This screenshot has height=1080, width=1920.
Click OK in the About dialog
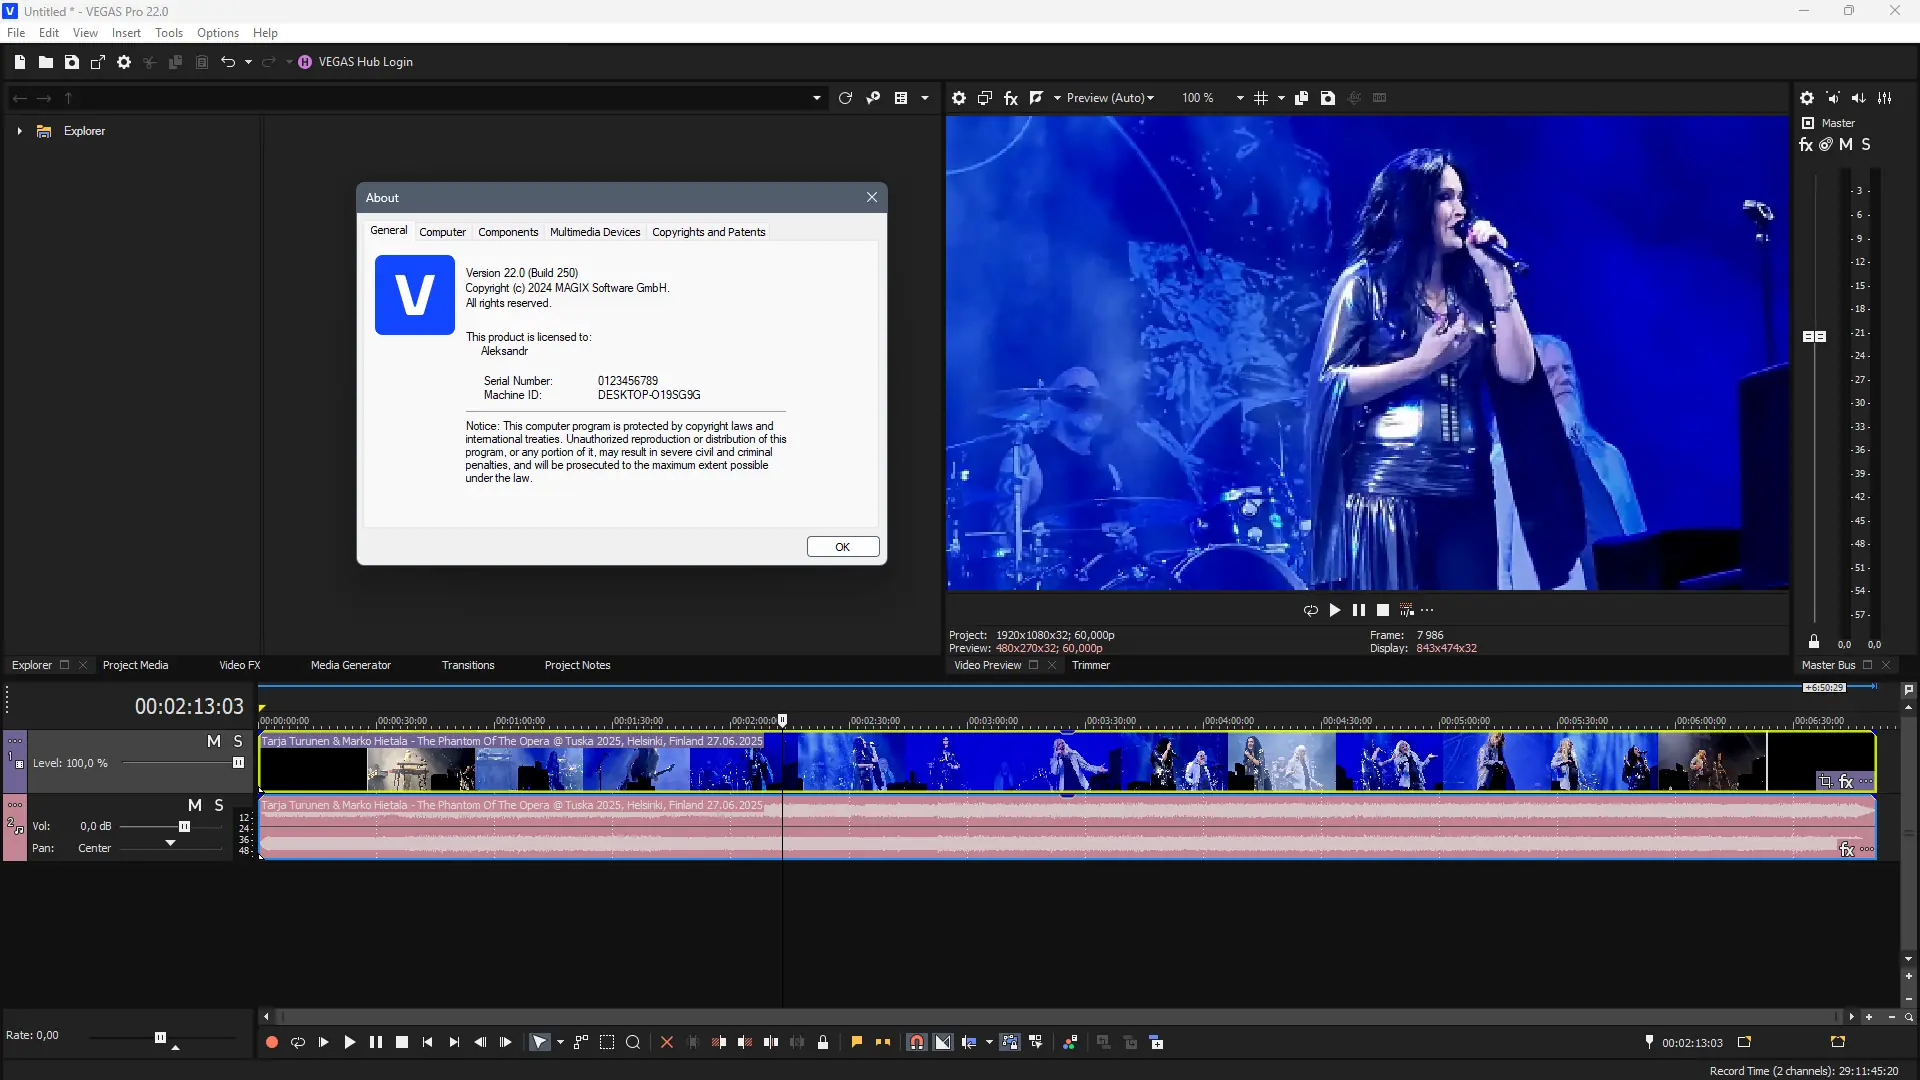click(x=842, y=547)
